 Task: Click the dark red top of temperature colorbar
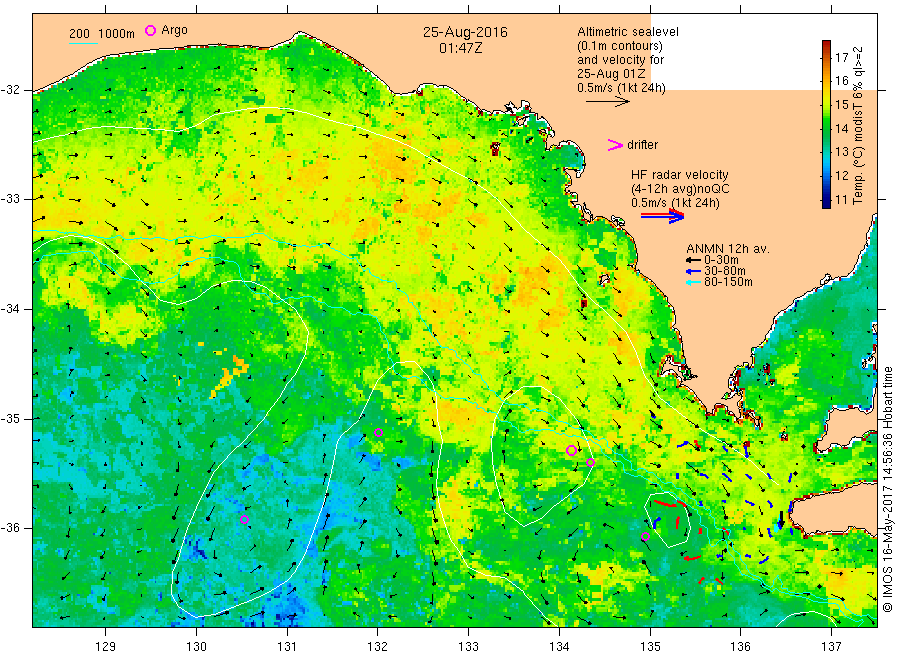click(826, 45)
